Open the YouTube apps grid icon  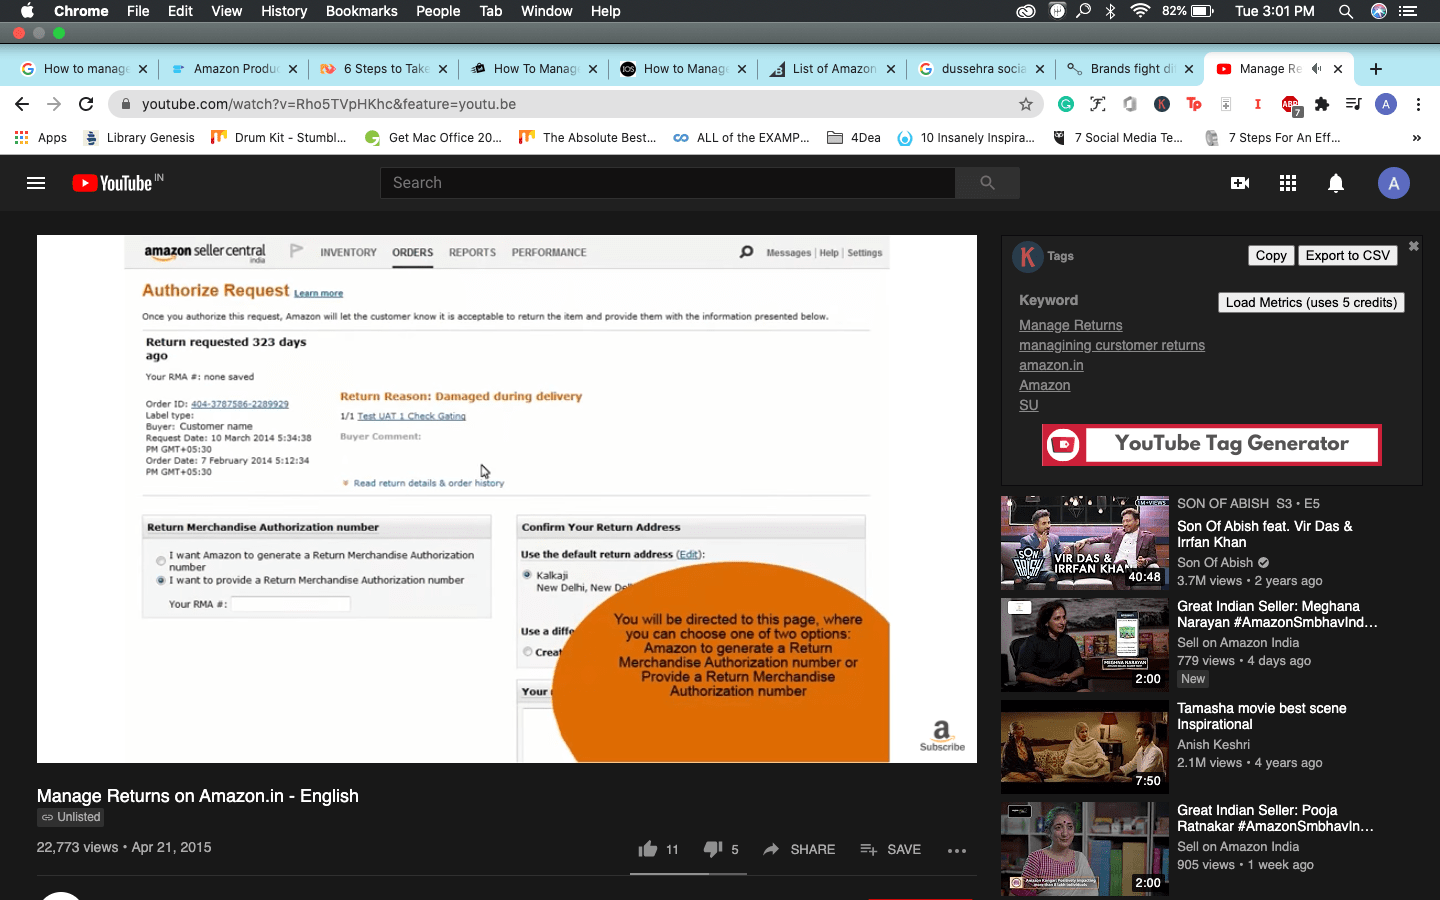pos(1288,183)
